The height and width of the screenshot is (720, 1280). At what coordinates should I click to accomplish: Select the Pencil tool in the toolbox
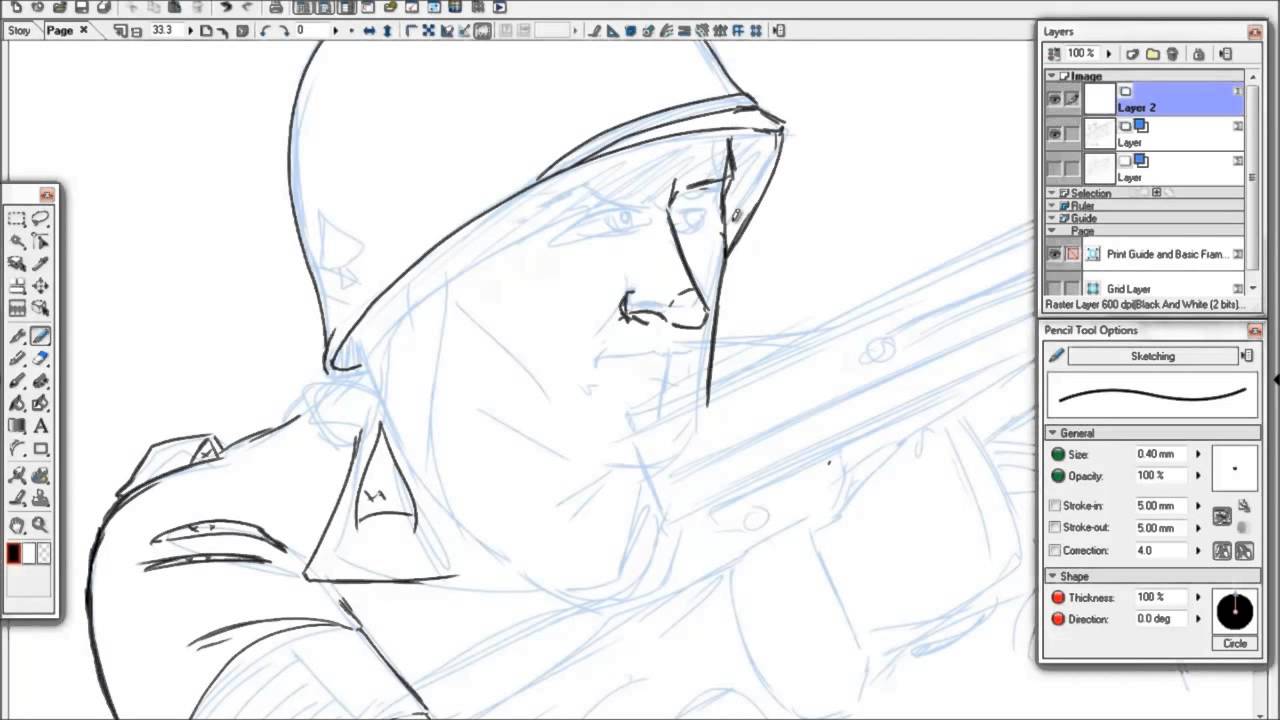(x=40, y=336)
